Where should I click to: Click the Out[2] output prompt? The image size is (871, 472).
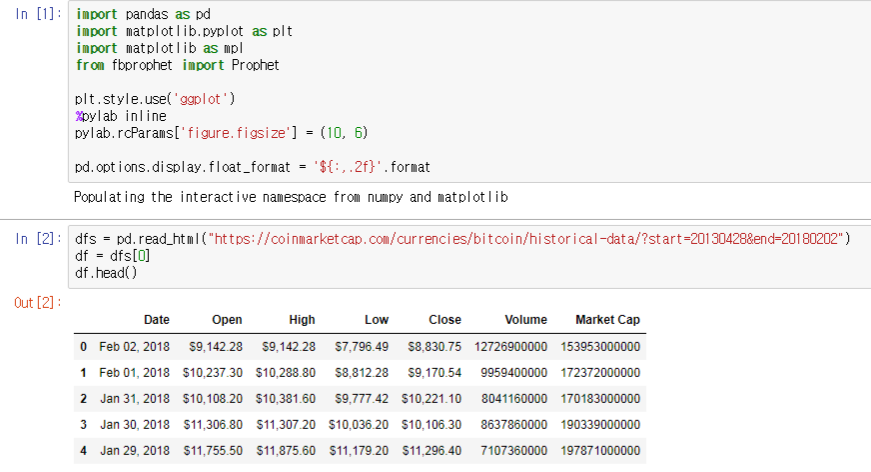click(39, 303)
